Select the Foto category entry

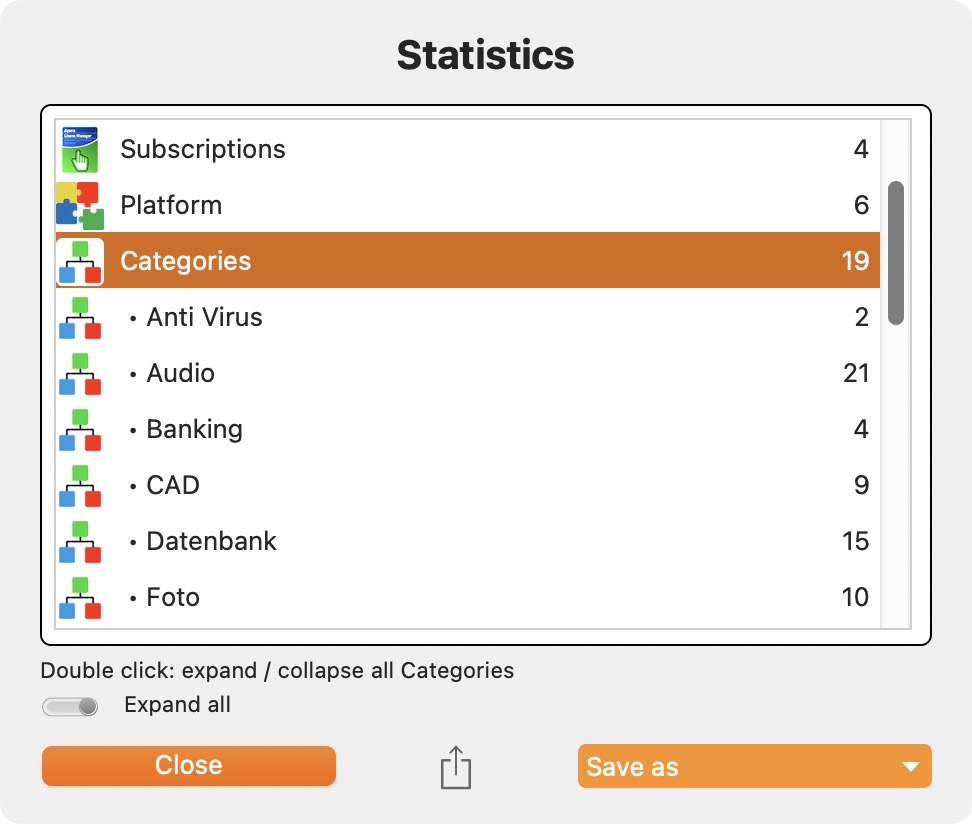click(x=468, y=597)
